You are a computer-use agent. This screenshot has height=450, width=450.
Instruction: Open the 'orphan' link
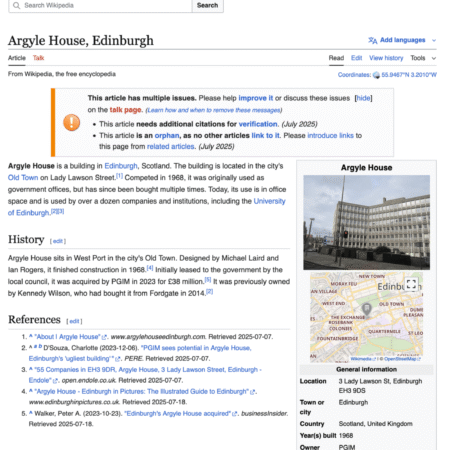tap(167, 135)
